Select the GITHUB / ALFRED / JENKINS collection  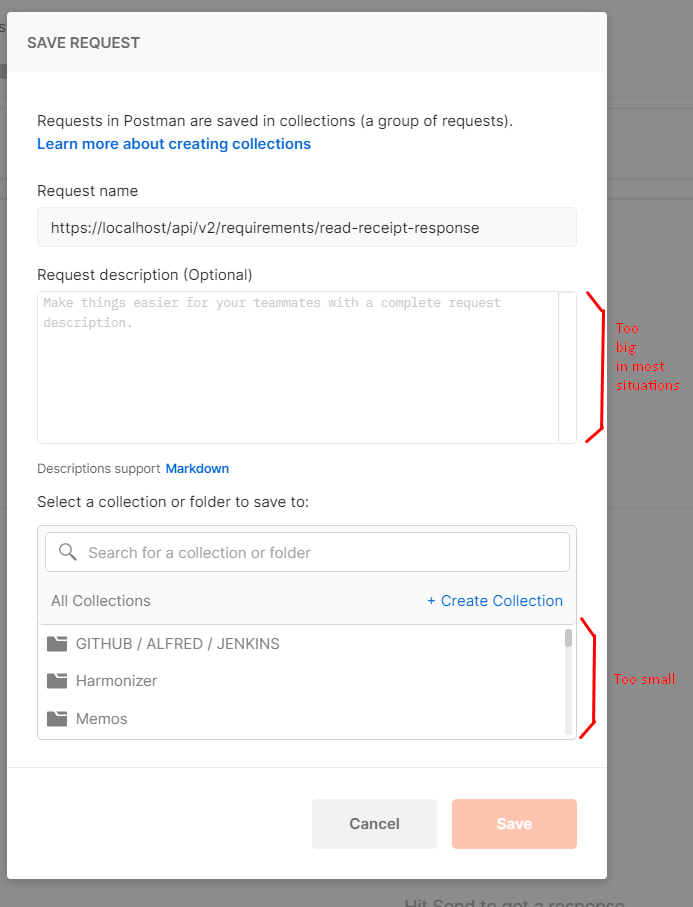click(175, 643)
